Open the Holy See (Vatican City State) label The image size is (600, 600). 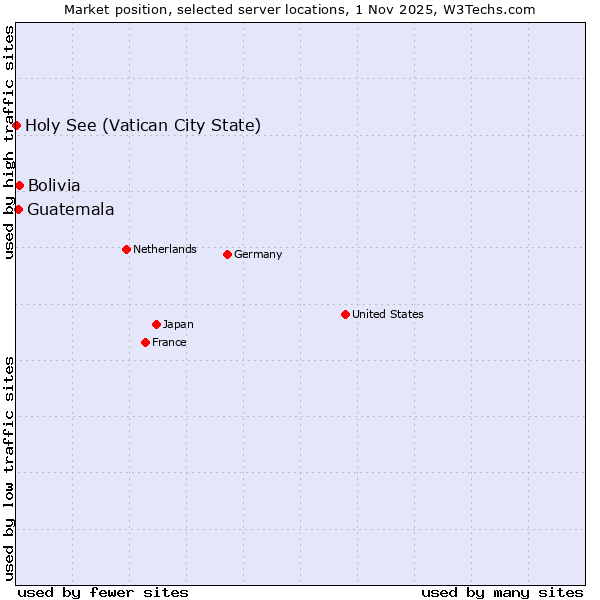pos(143,125)
